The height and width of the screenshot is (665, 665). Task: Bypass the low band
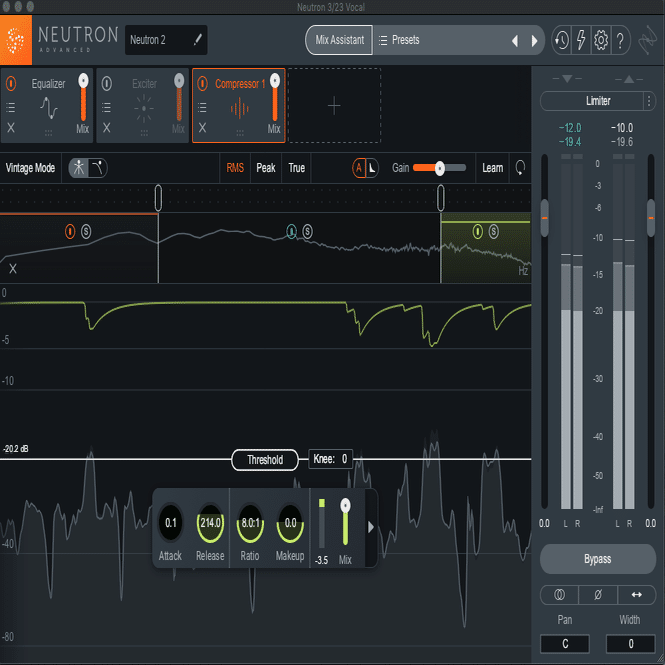pyautogui.click(x=70, y=232)
